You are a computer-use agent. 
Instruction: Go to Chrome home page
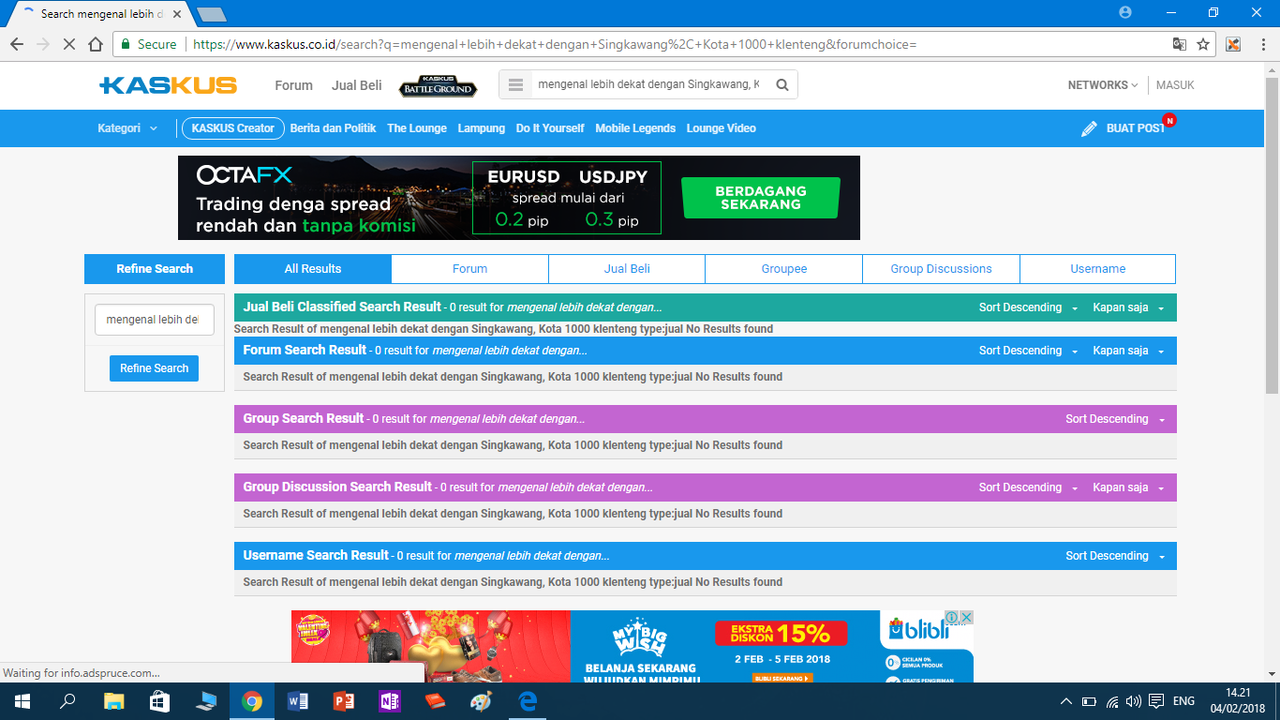(95, 44)
